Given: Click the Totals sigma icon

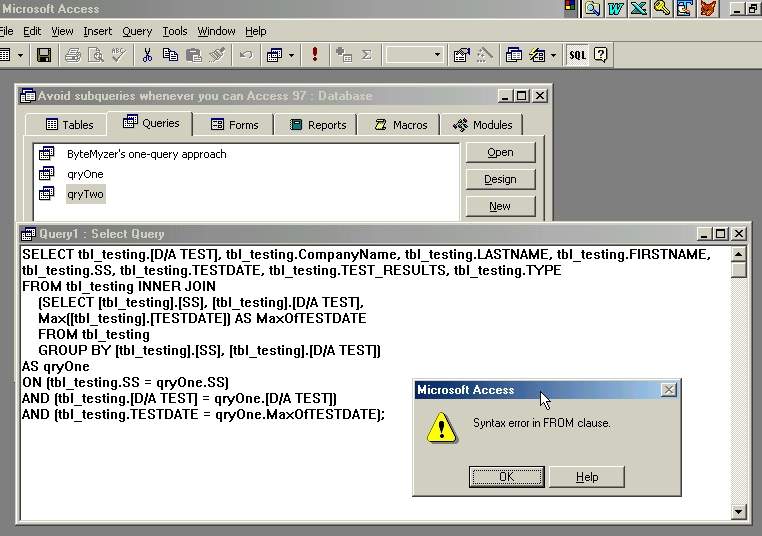Looking at the screenshot, I should pos(367,55).
